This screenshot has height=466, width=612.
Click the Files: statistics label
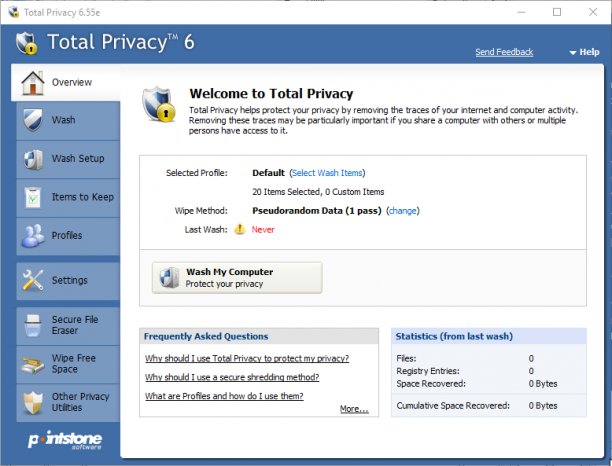[x=406, y=358]
